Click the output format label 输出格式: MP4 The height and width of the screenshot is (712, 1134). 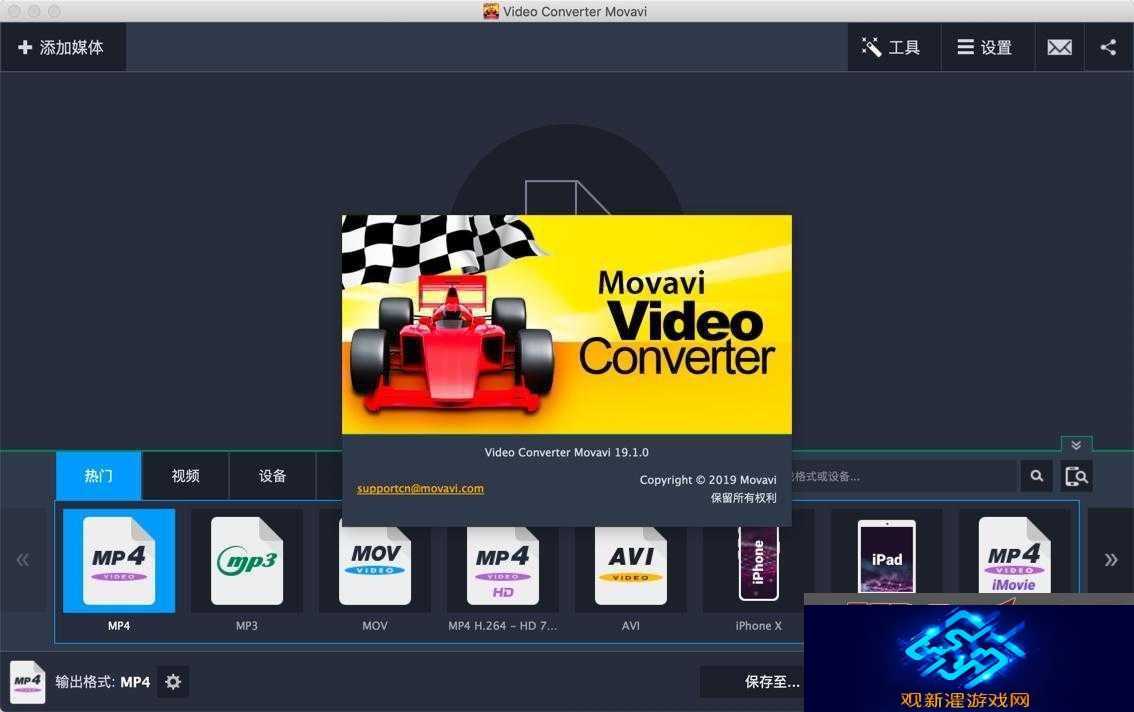click(x=103, y=682)
